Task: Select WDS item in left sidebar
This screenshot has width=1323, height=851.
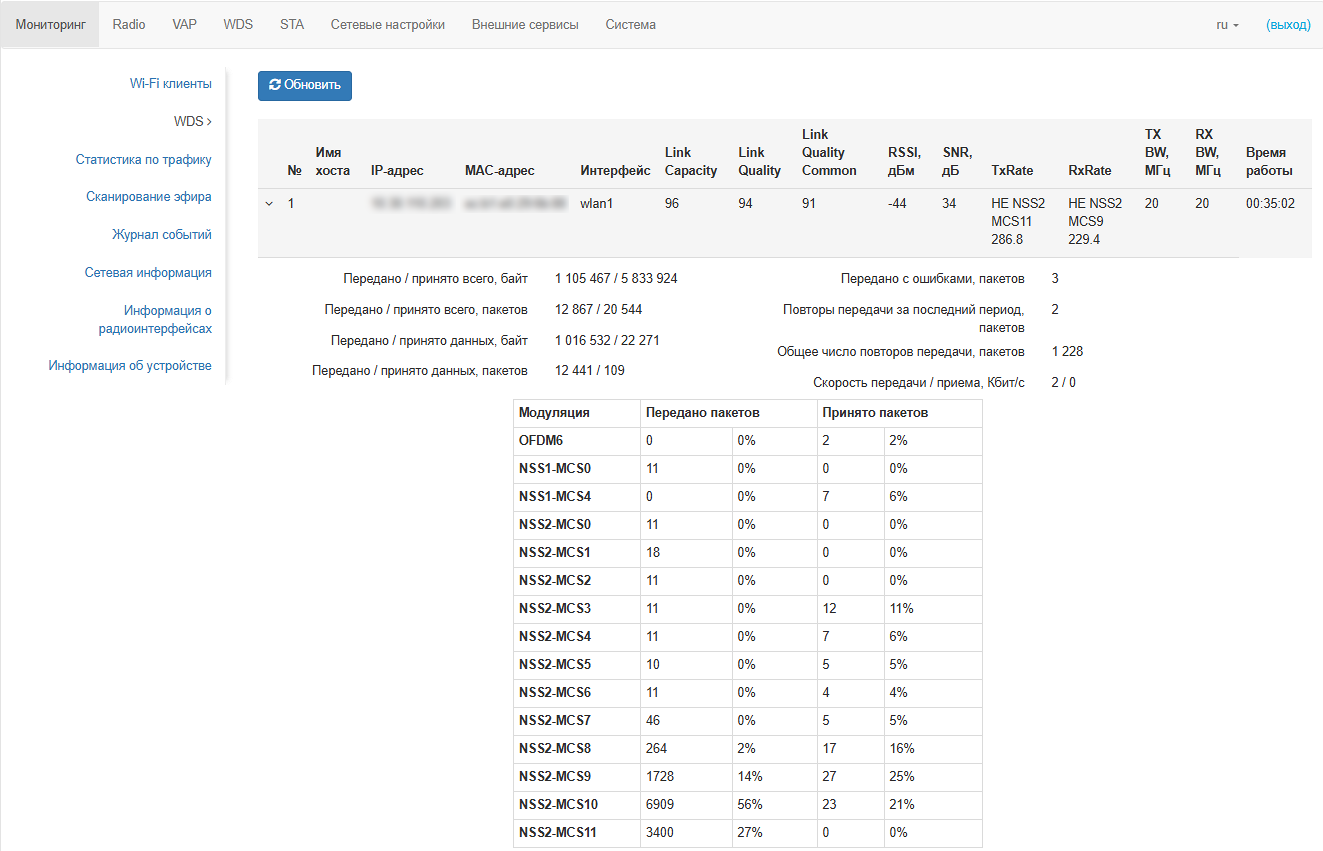Action: (x=192, y=122)
